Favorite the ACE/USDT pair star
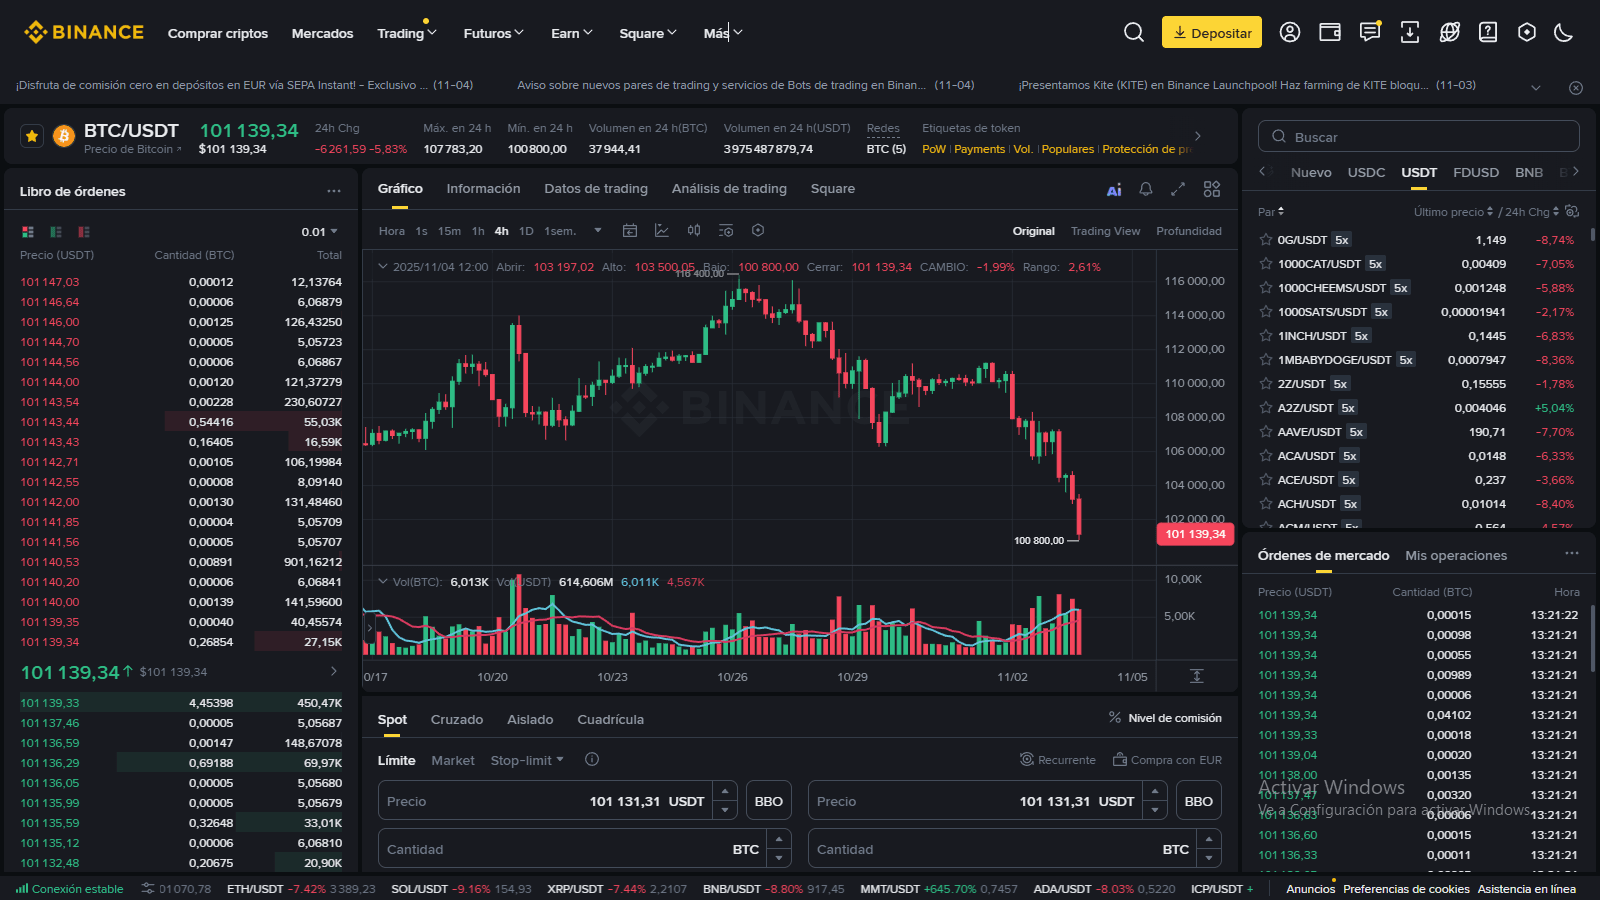The width and height of the screenshot is (1600, 900). click(x=1266, y=480)
